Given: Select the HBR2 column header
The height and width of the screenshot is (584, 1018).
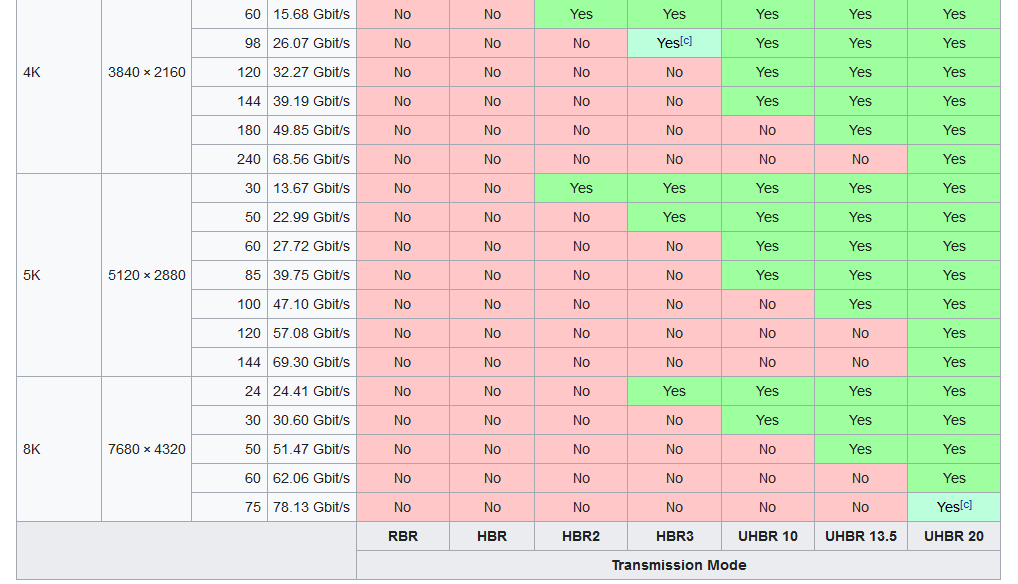Looking at the screenshot, I should click(581, 537).
